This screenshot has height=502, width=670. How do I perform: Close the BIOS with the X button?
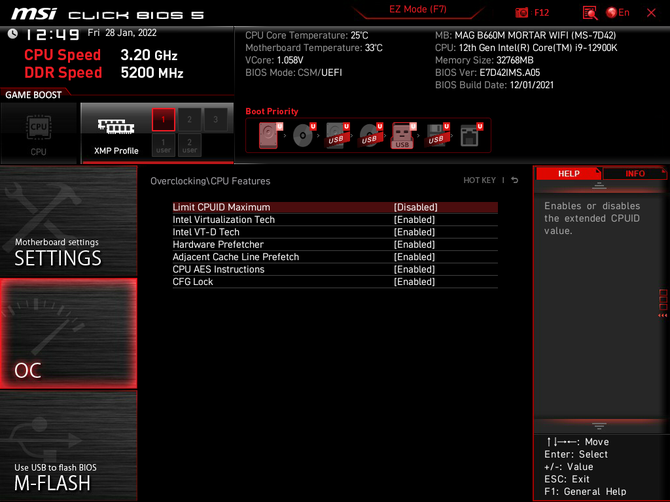[x=651, y=13]
